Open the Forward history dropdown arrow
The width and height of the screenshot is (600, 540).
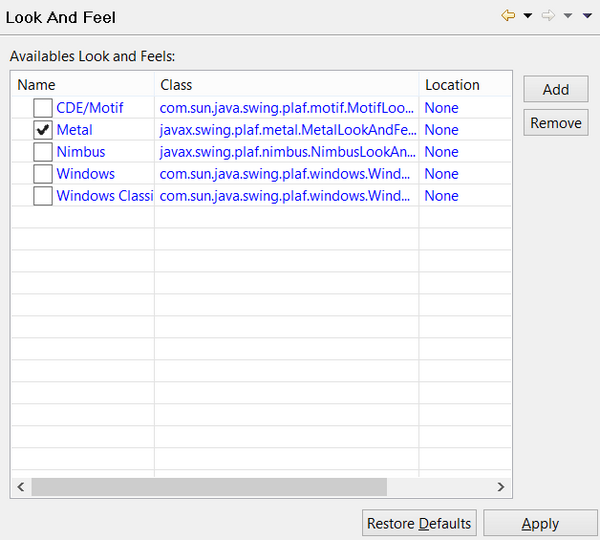tap(567, 17)
